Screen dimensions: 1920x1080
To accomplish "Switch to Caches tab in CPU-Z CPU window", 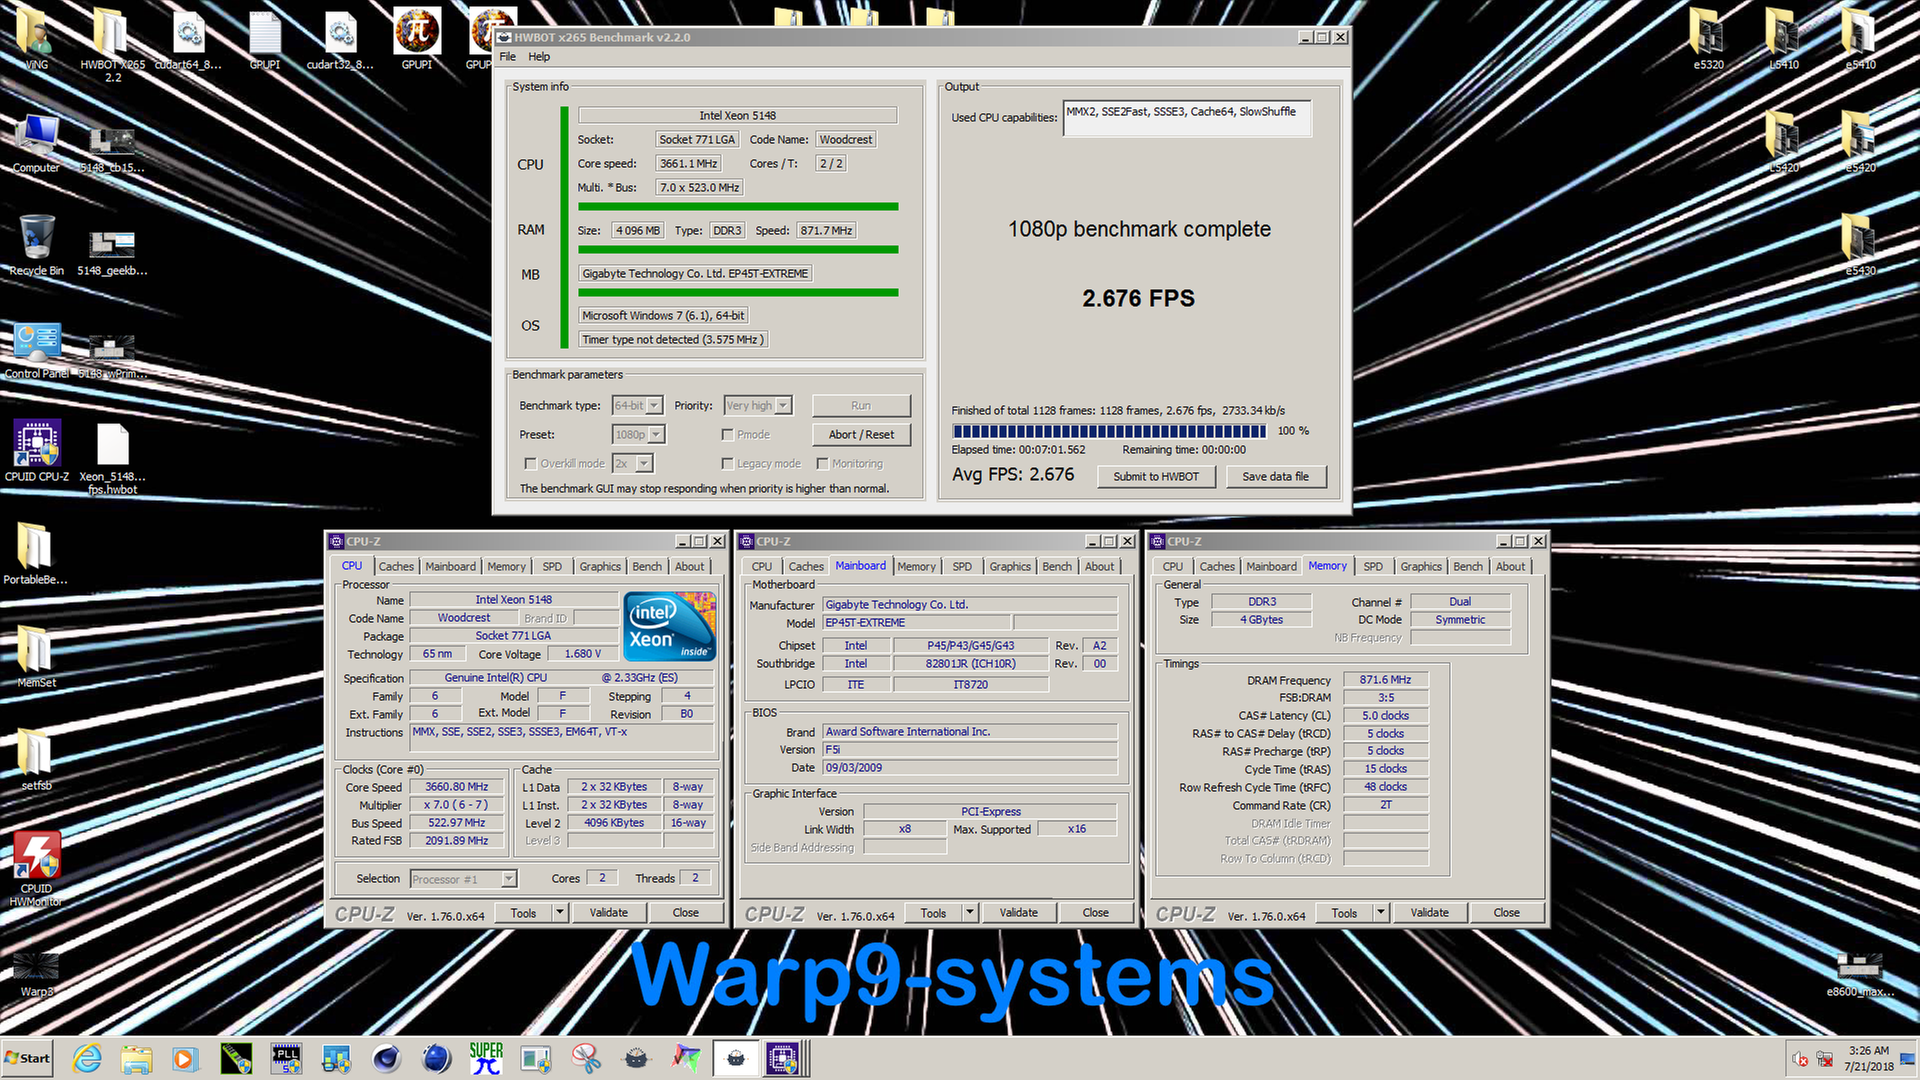I will point(396,567).
